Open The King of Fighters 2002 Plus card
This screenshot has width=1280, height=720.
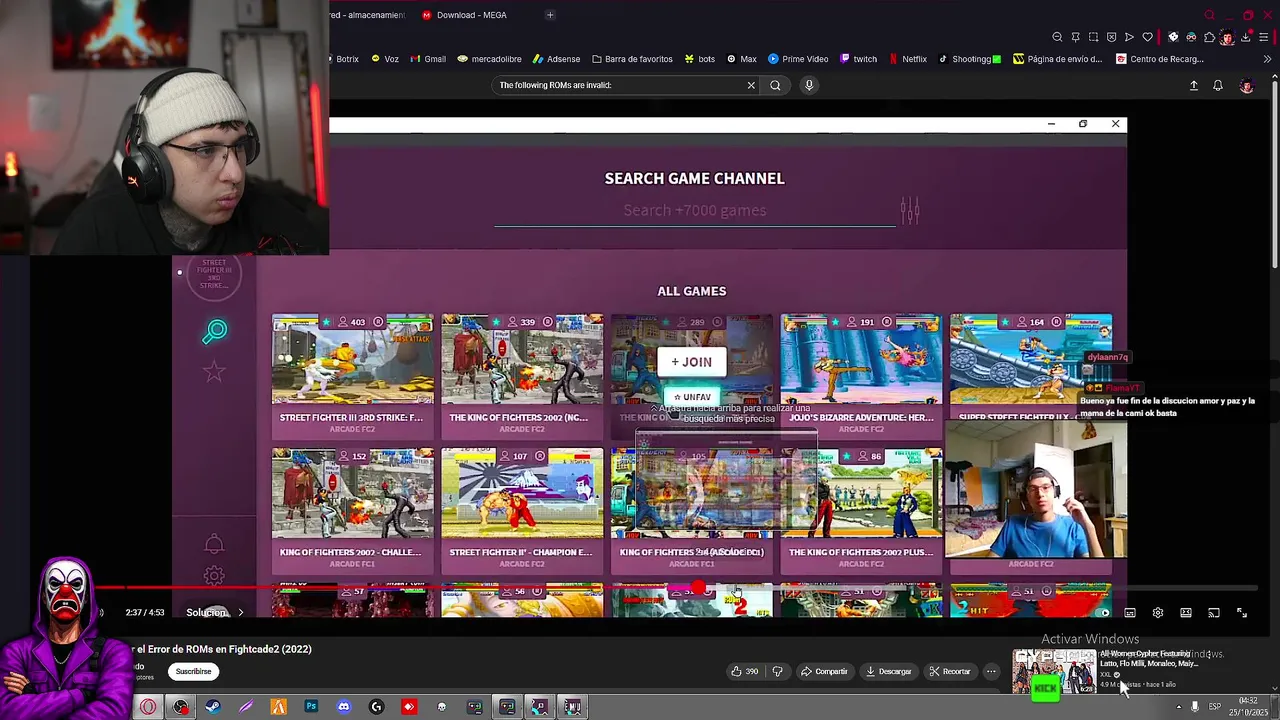click(861, 509)
